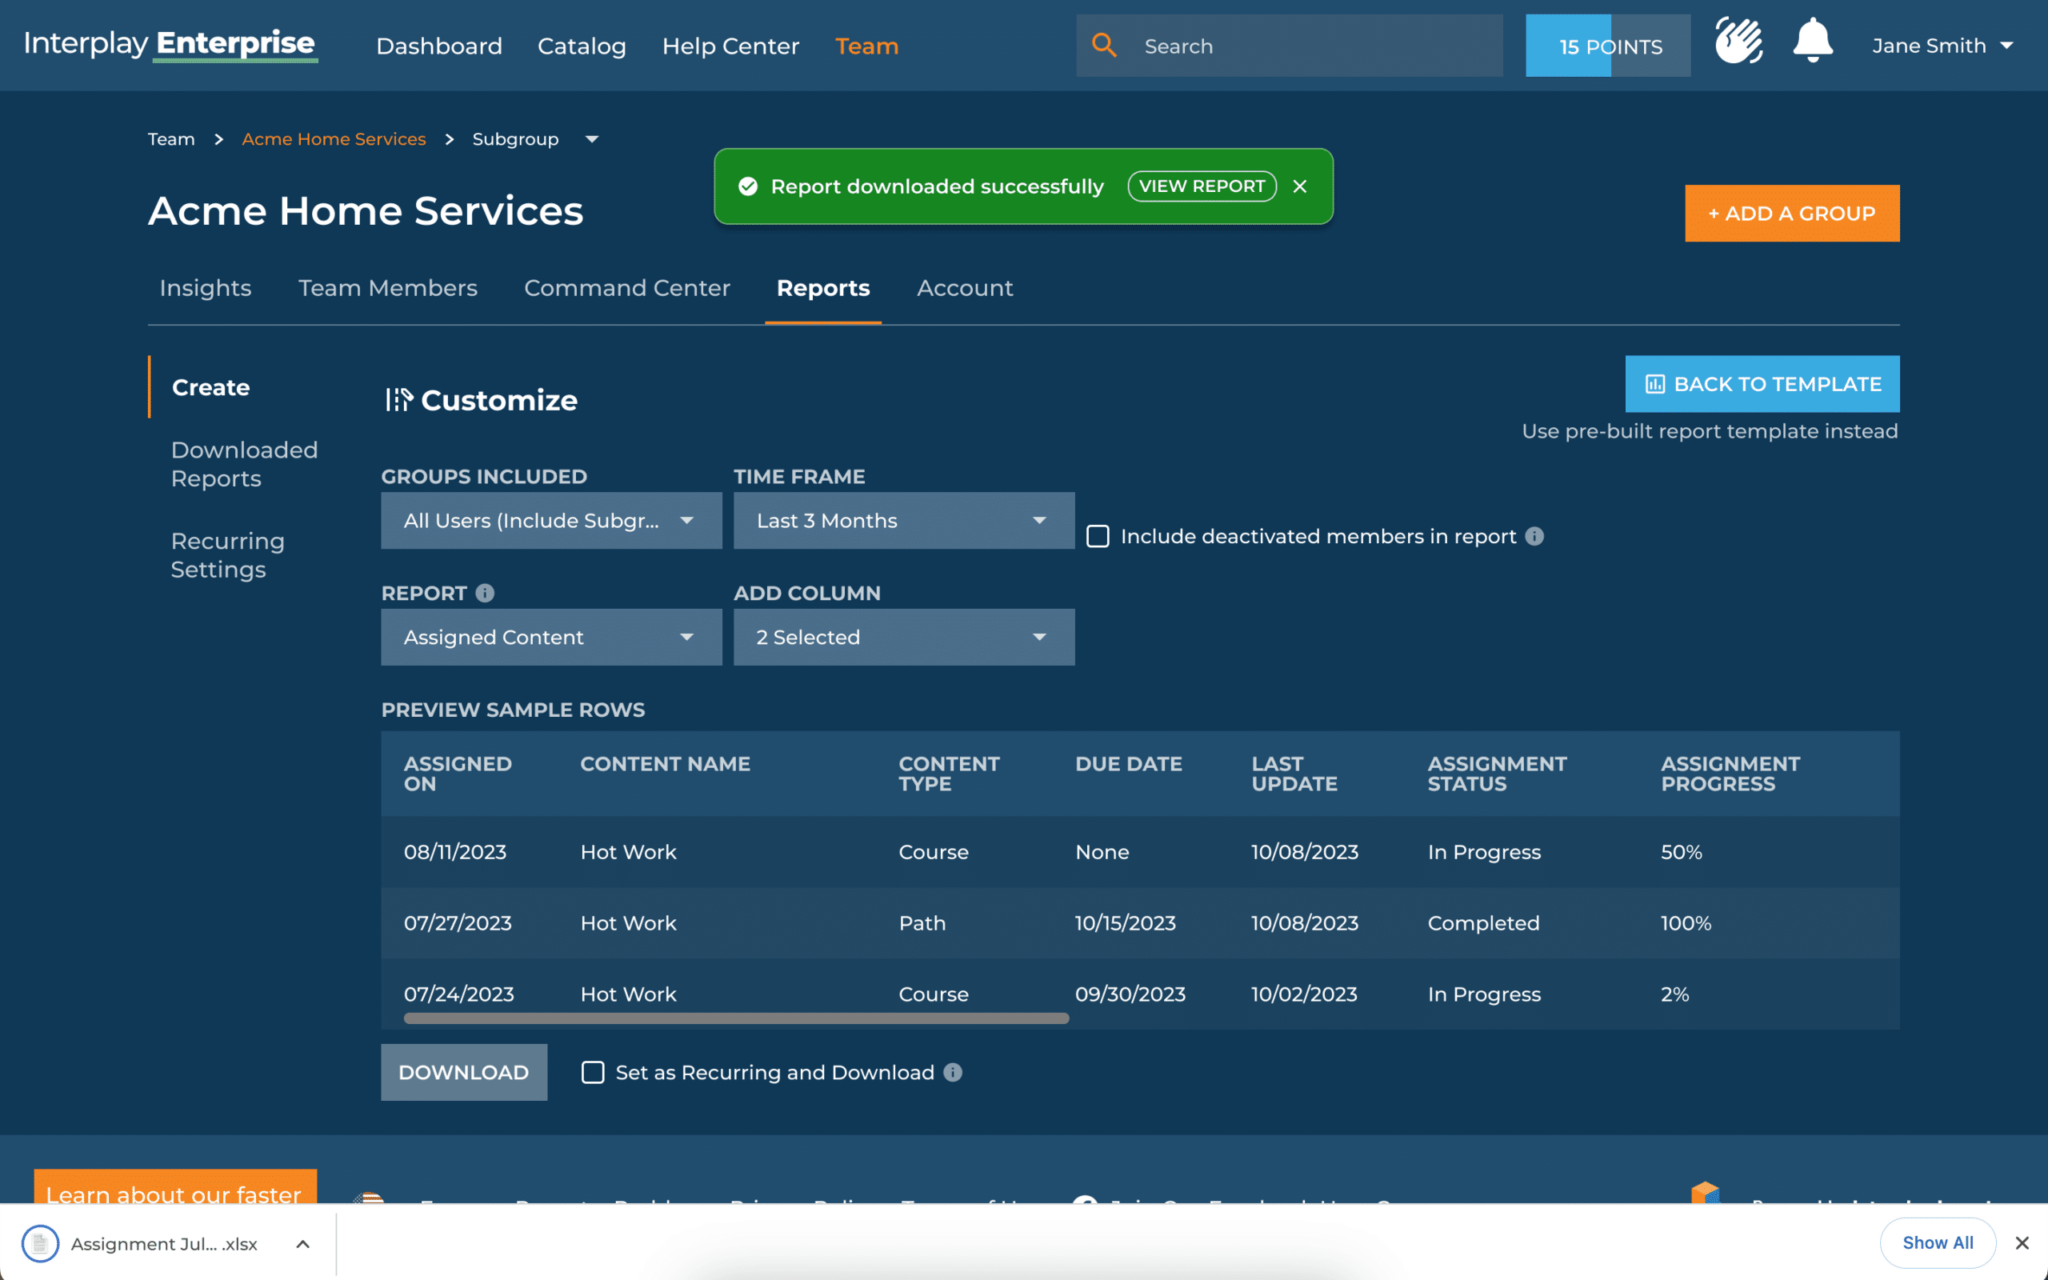Screen dimensions: 2048x1280
Task: Click info icon next to Recurring and Download
Action: click(x=953, y=1072)
